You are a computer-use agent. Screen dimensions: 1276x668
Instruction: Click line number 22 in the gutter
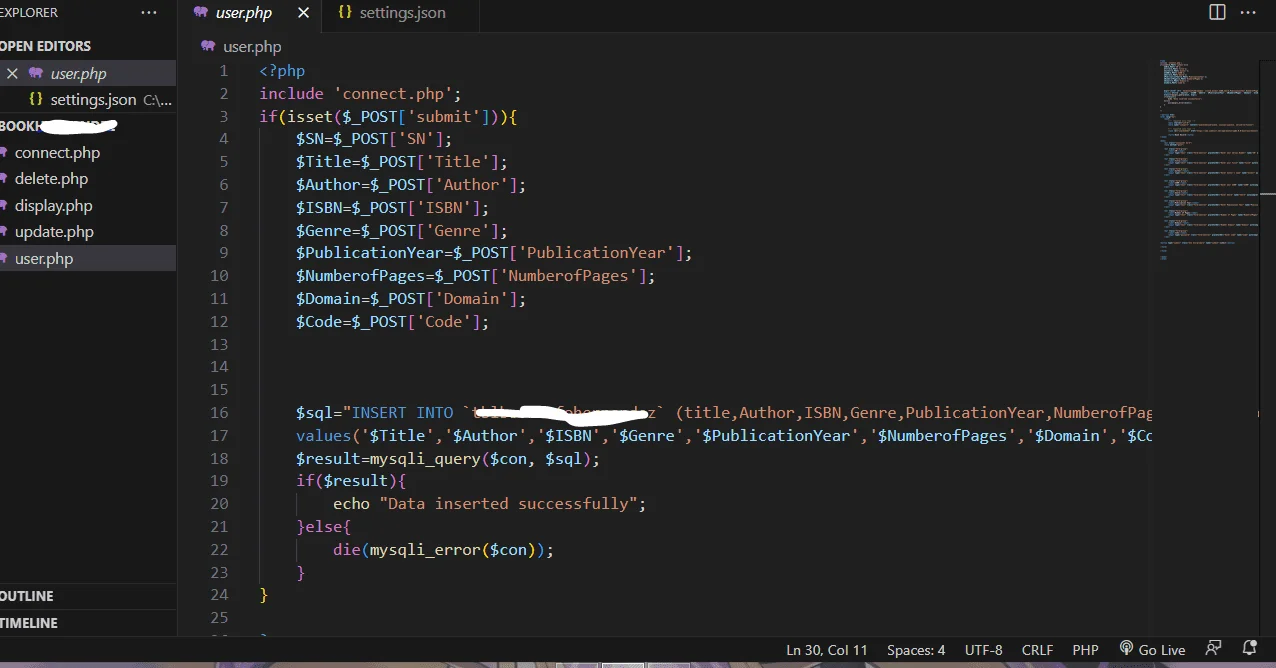click(220, 550)
